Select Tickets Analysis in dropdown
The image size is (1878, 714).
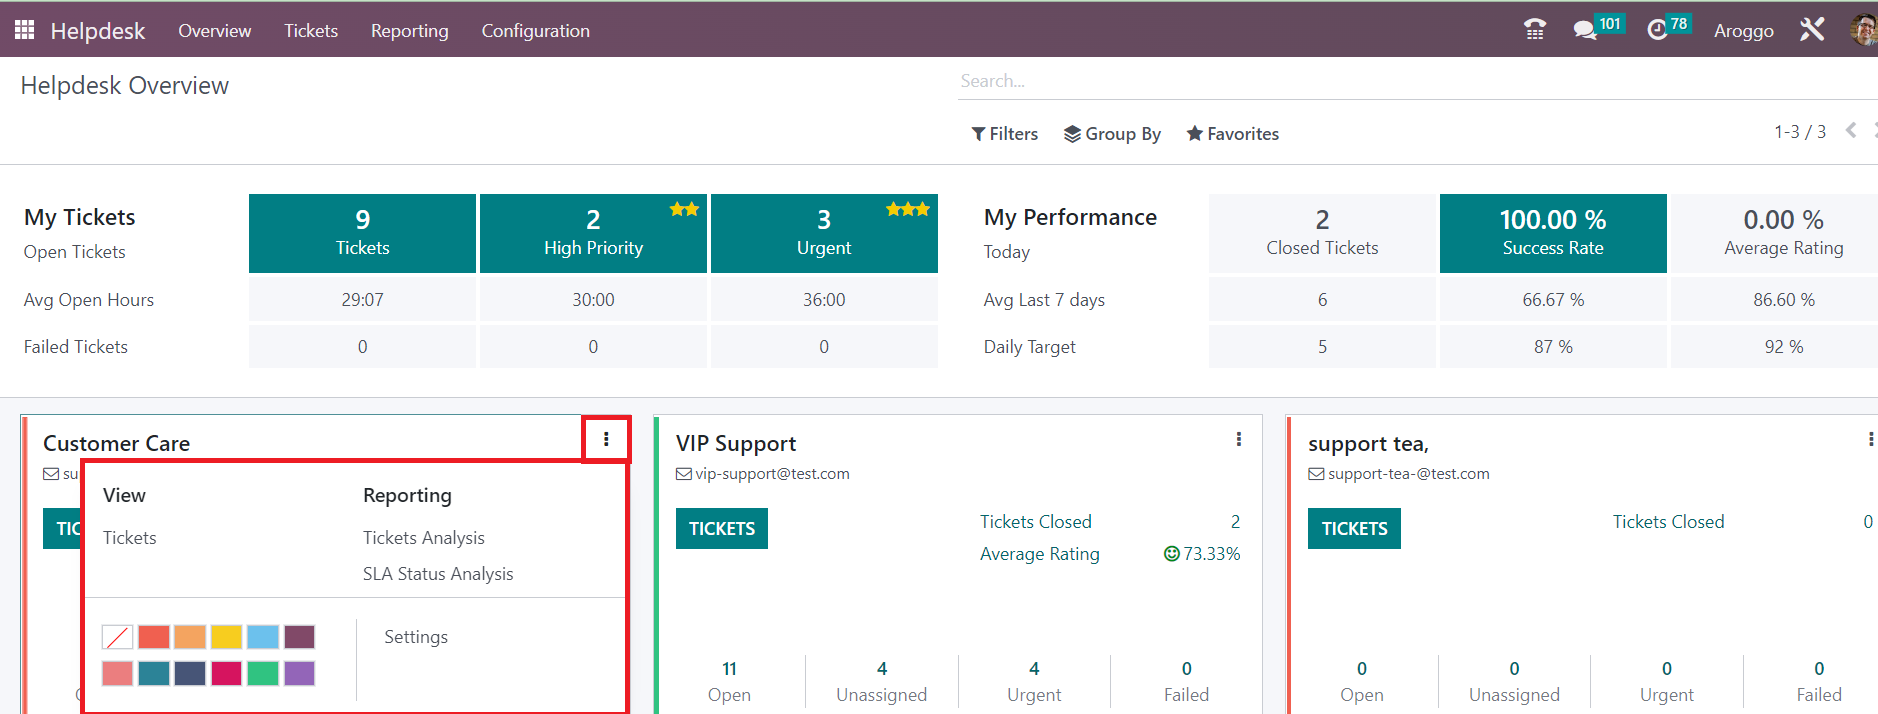pos(423,538)
